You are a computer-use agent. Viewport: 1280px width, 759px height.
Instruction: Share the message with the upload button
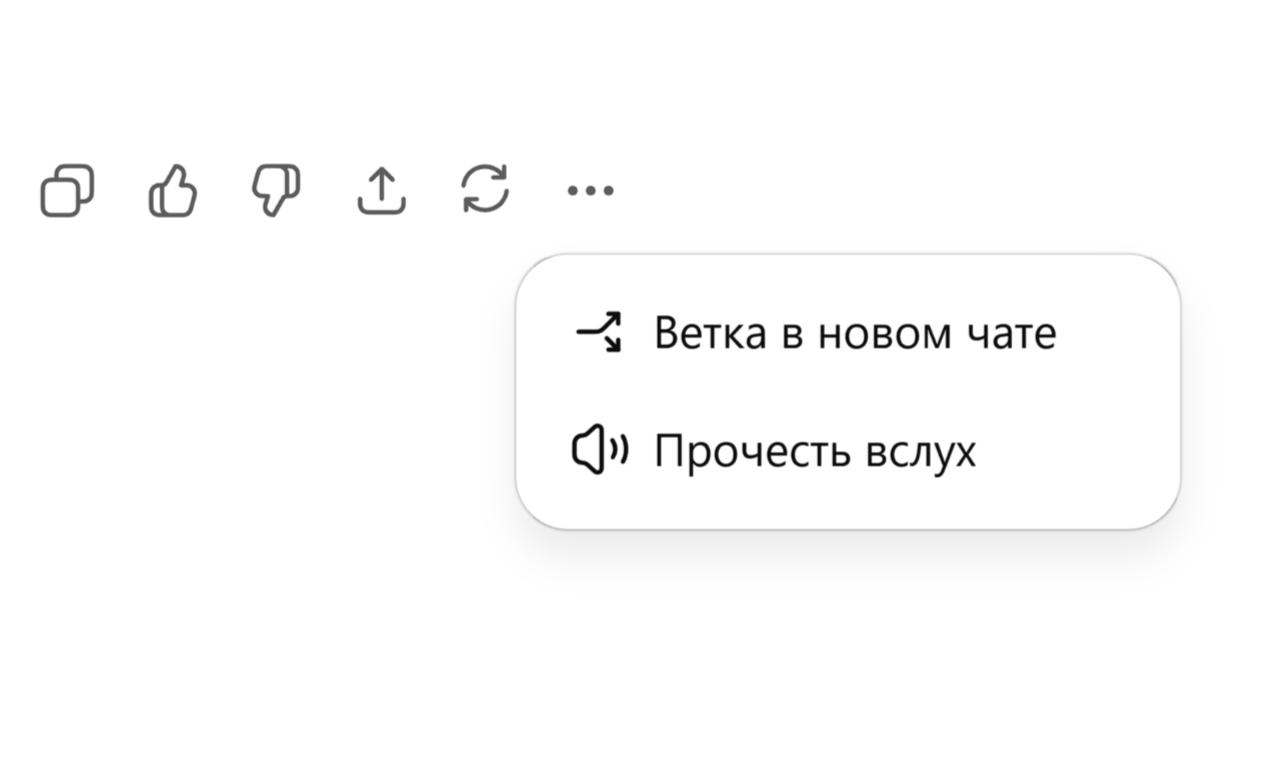[x=382, y=190]
